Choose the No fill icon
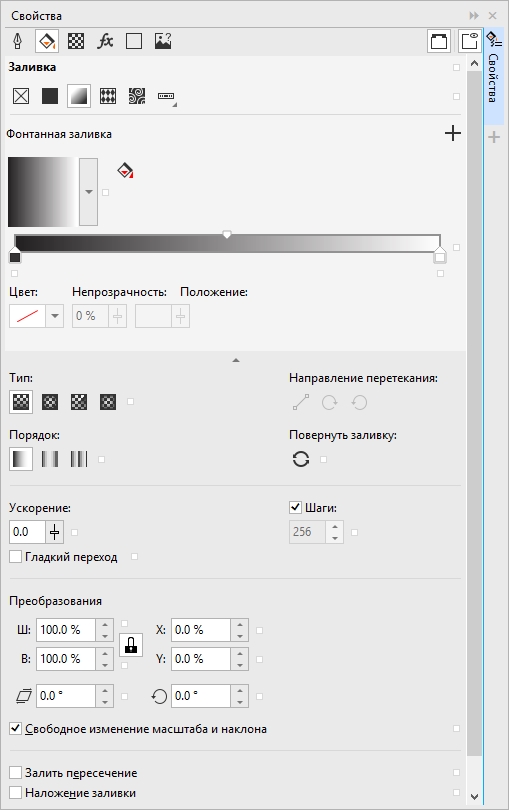Screen dimensions: 509x810 [21, 96]
